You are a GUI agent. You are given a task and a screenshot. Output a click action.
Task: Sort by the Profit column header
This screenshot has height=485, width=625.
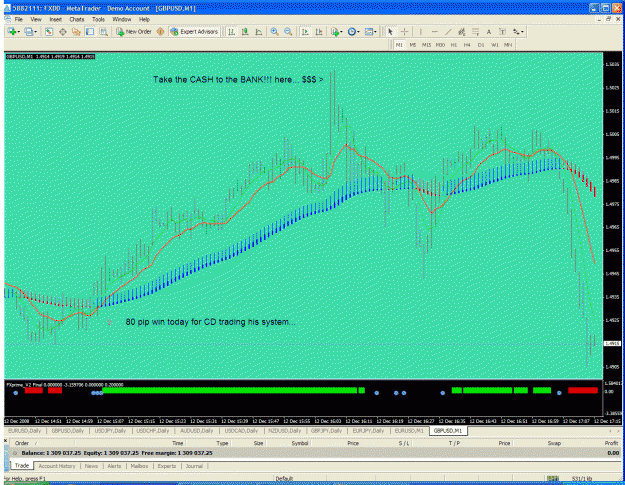[611, 443]
